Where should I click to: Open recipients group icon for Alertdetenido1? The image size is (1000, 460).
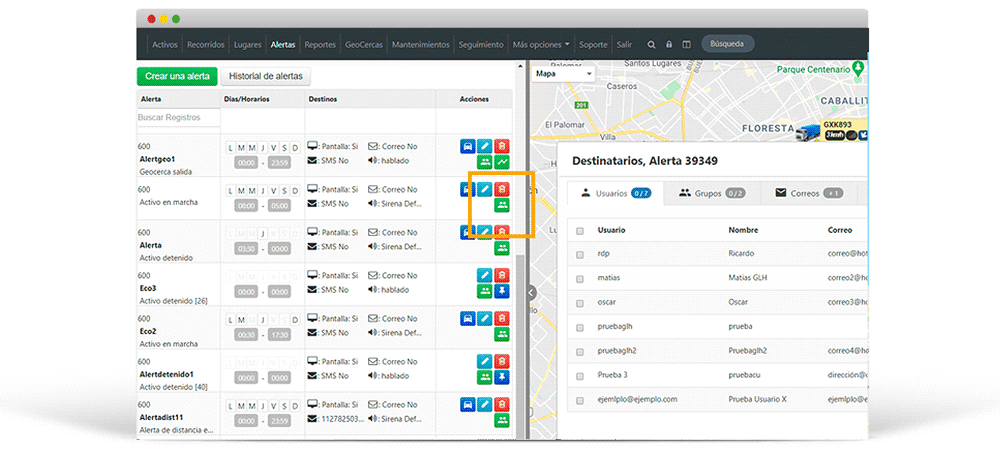[485, 377]
